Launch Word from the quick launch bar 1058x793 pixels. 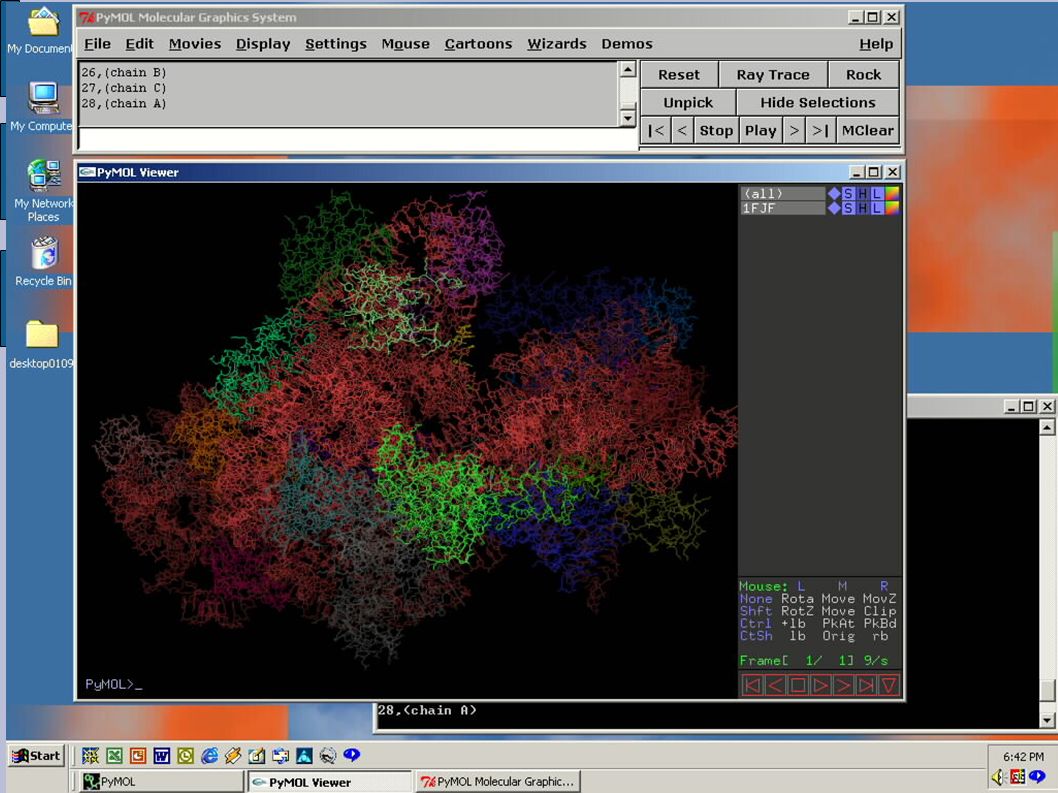tap(161, 756)
